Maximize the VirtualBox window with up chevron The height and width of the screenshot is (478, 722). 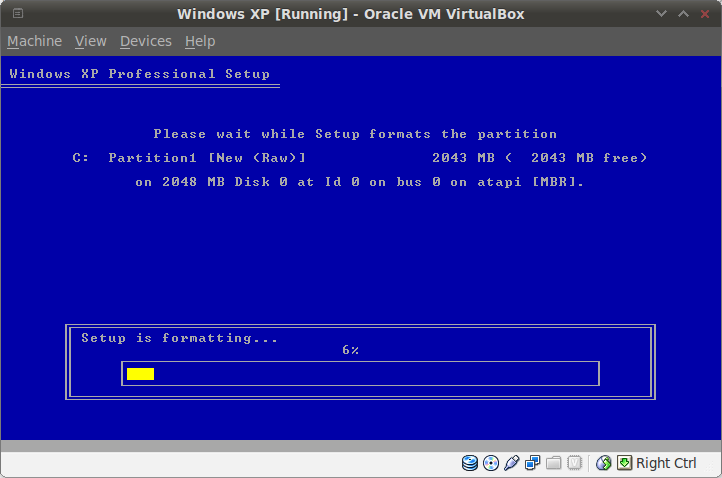click(683, 13)
